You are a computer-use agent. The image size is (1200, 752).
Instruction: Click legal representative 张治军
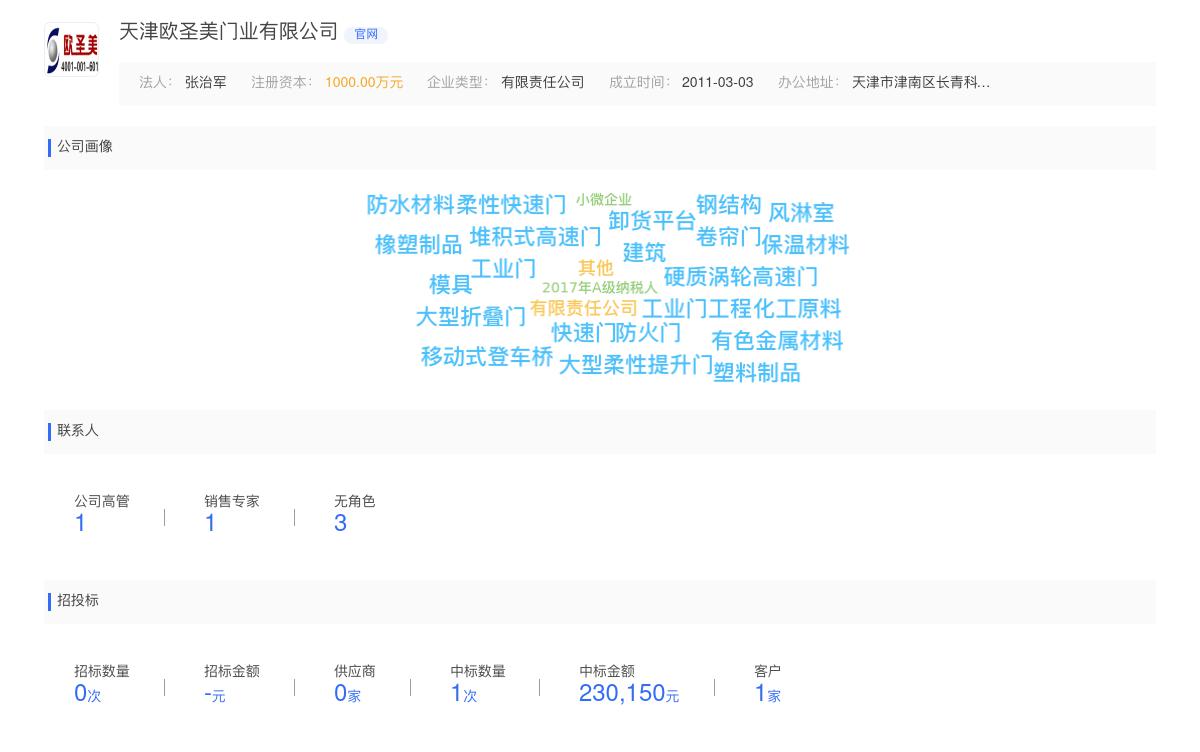point(206,83)
